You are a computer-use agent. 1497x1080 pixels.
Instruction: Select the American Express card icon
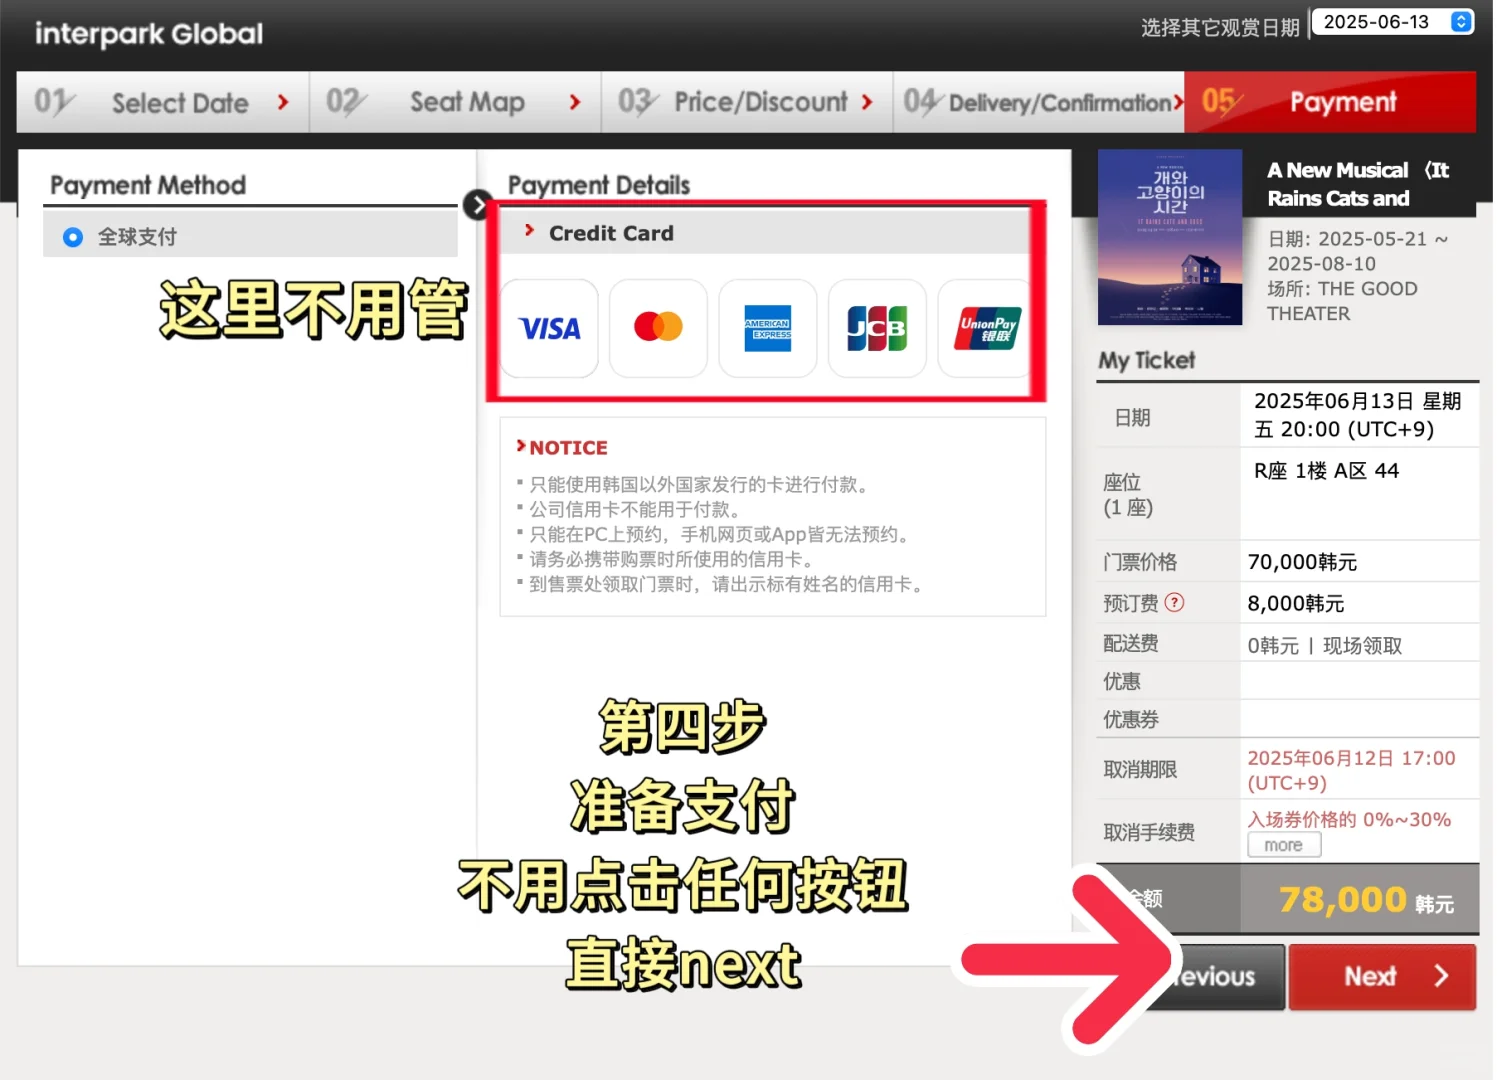[767, 328]
